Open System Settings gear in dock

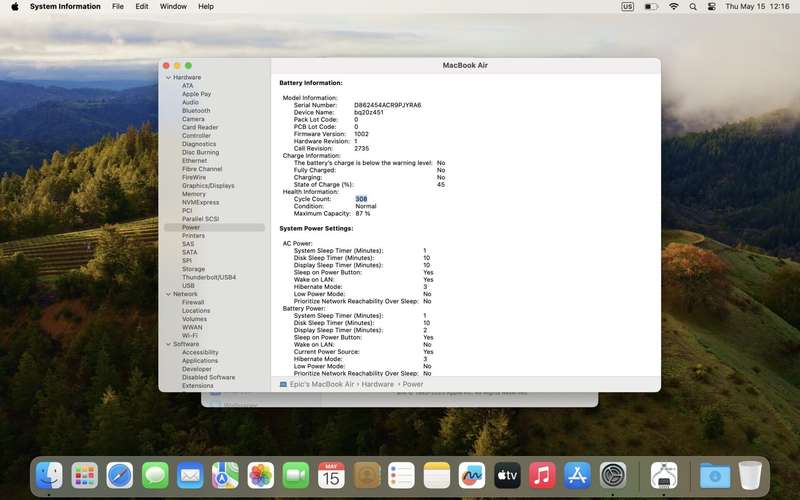click(x=613, y=476)
